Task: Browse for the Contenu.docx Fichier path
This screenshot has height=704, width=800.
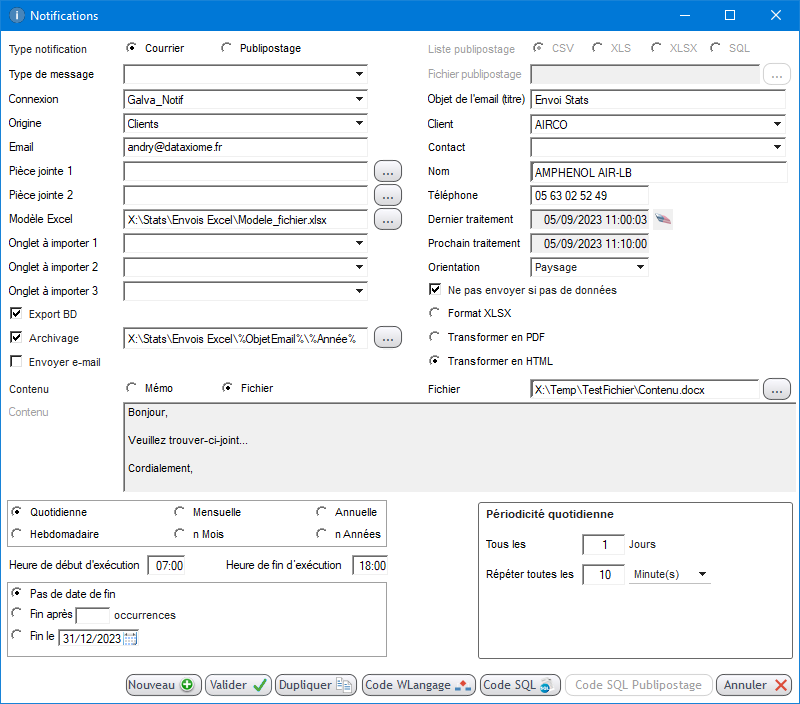Action: click(x=777, y=389)
